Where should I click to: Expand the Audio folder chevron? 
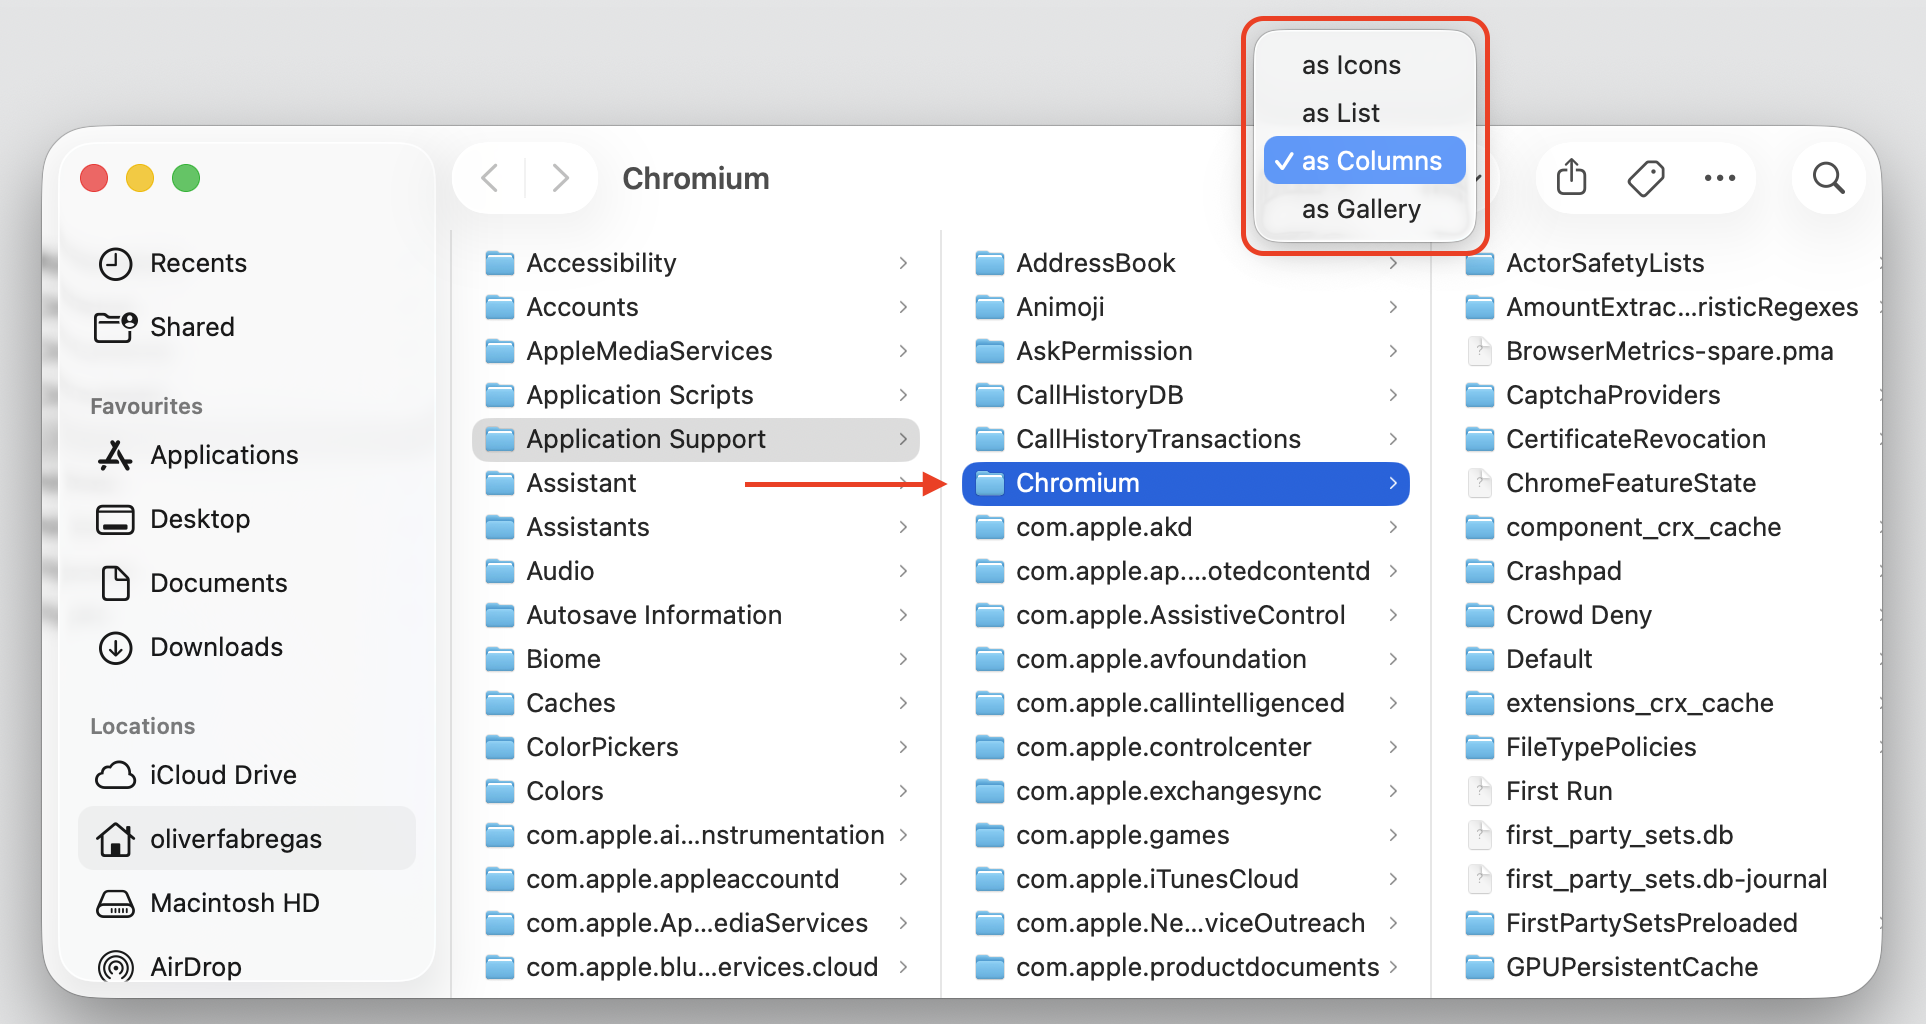coord(903,571)
